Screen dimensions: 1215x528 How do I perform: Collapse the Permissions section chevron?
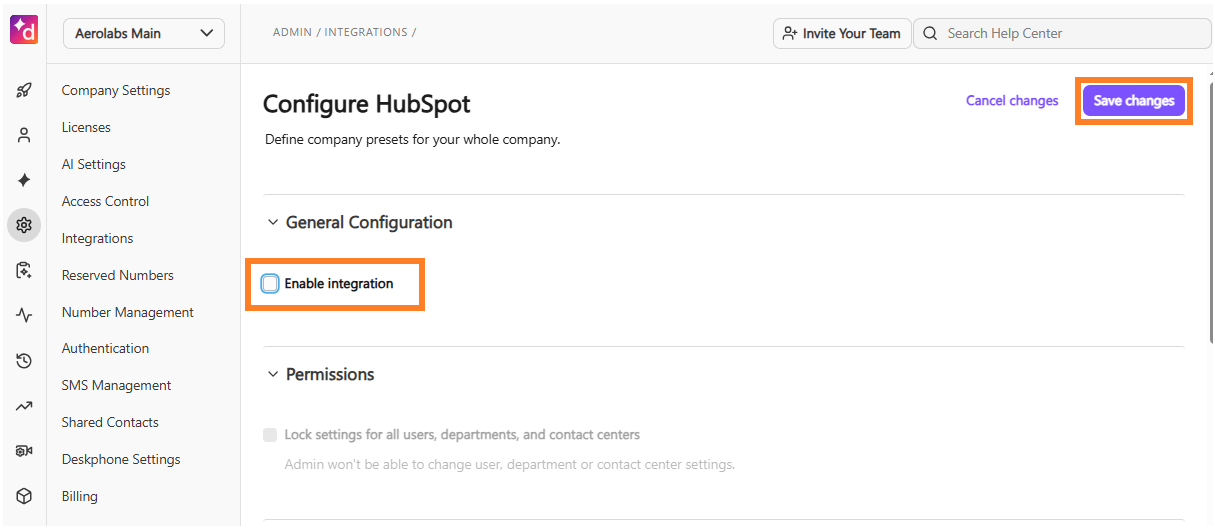272,375
